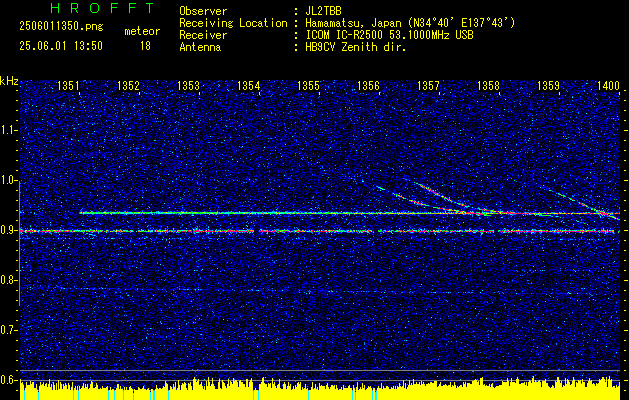
Task: Click the date stamp 25.06.01 13:50
Action: (x=61, y=46)
